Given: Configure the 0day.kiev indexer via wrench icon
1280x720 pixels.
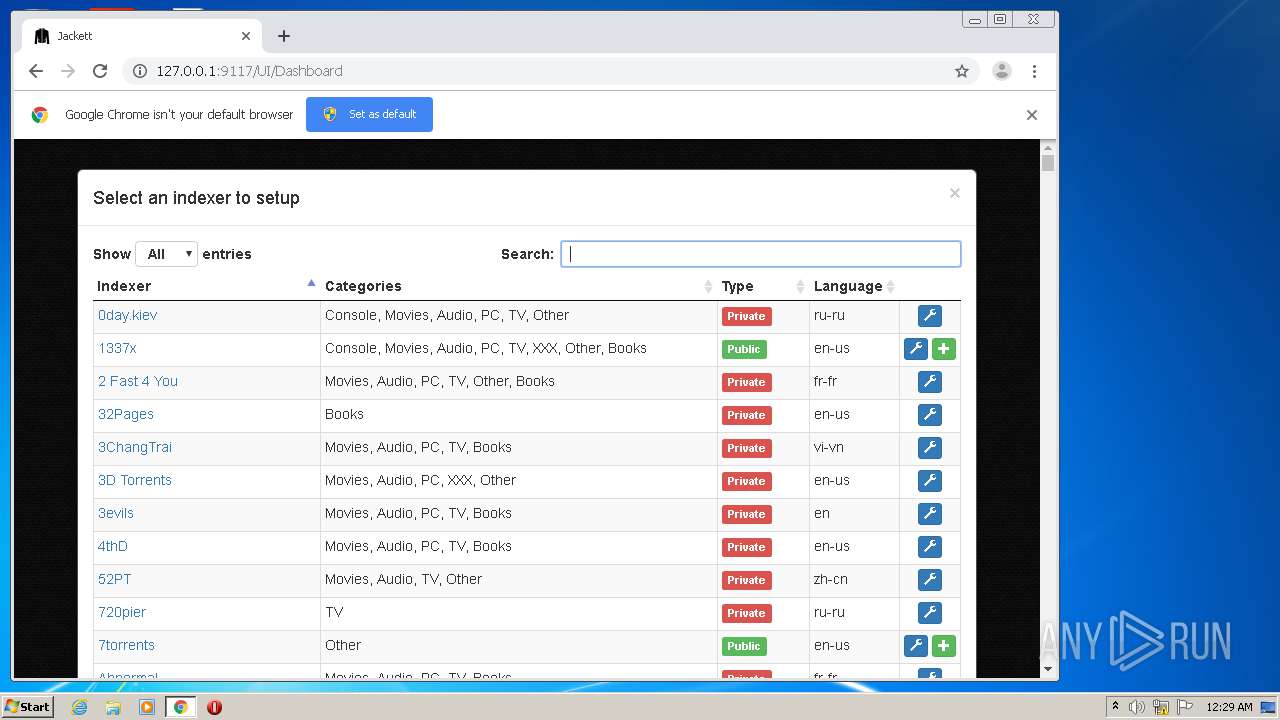Looking at the screenshot, I should pos(930,316).
